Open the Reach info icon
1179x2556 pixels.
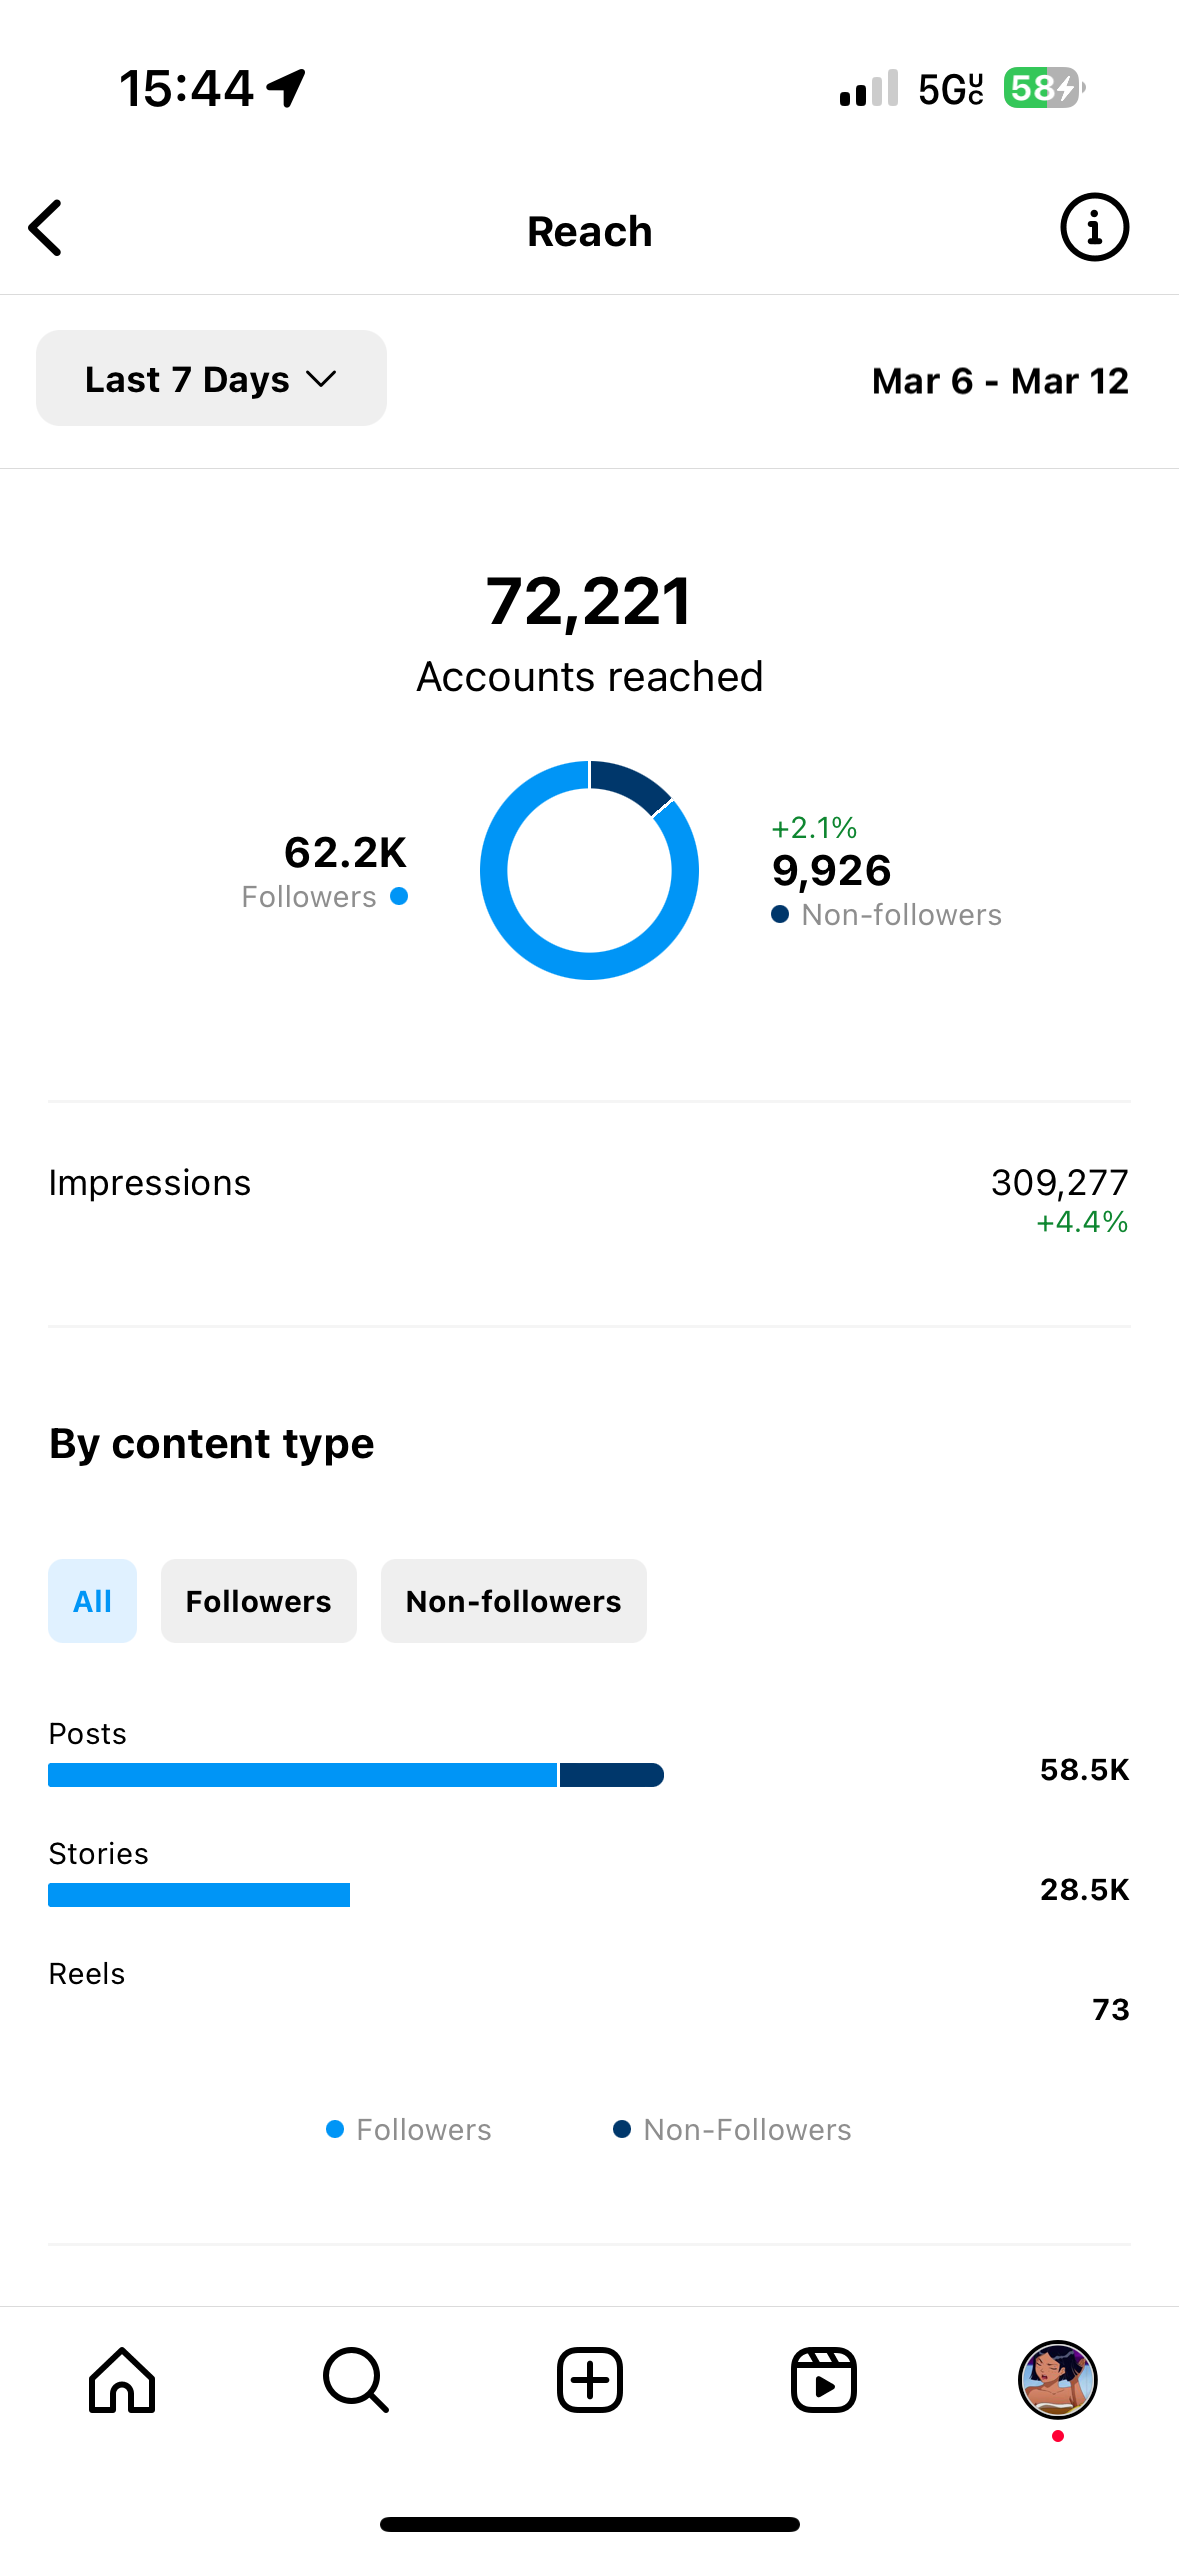click(1094, 228)
